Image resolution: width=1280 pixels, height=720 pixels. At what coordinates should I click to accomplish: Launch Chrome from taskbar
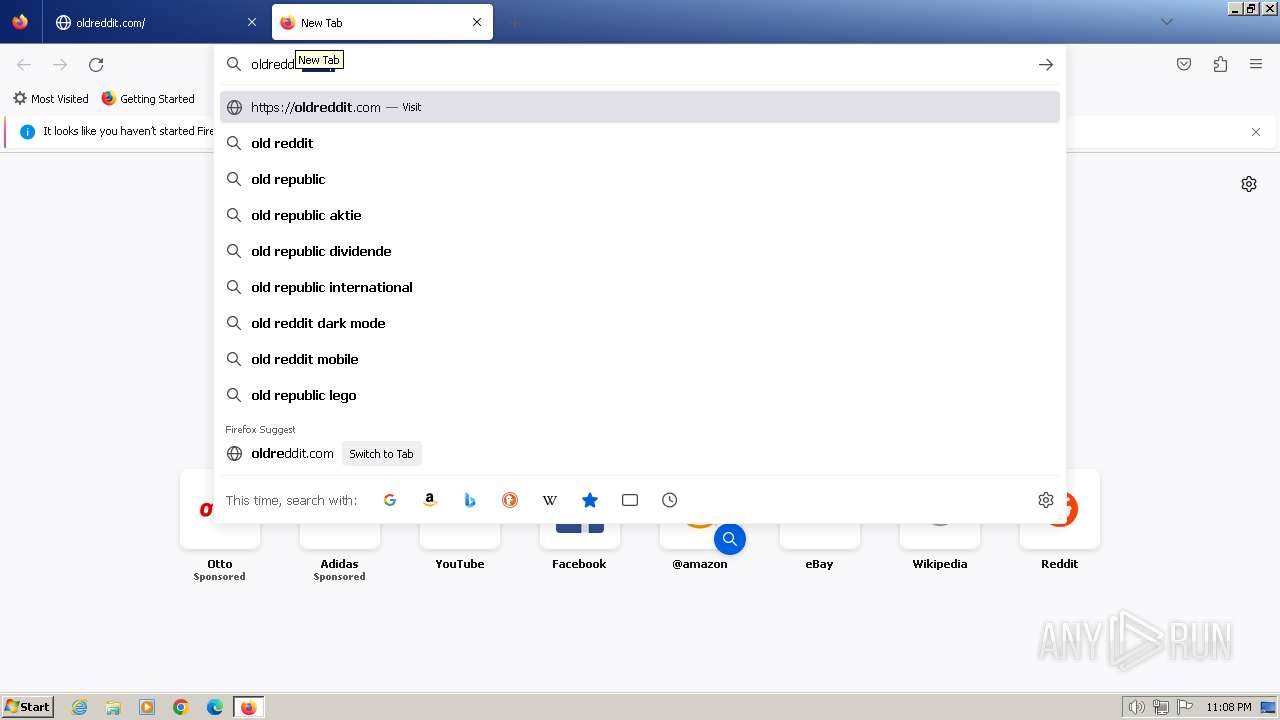pos(181,707)
